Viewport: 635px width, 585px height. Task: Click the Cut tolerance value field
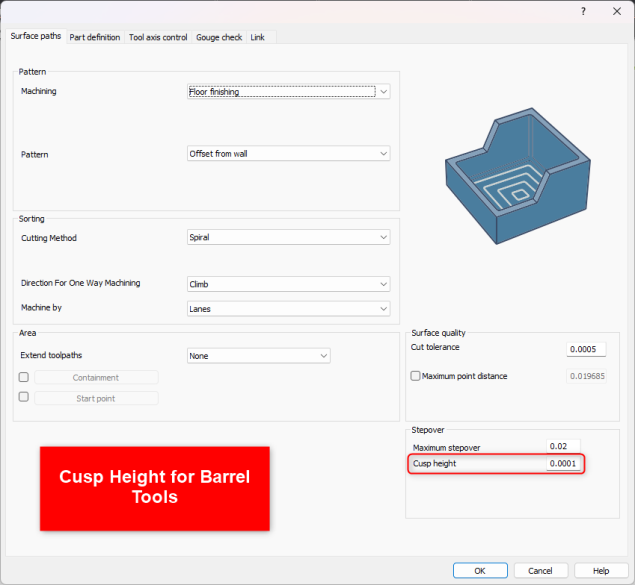coord(585,349)
